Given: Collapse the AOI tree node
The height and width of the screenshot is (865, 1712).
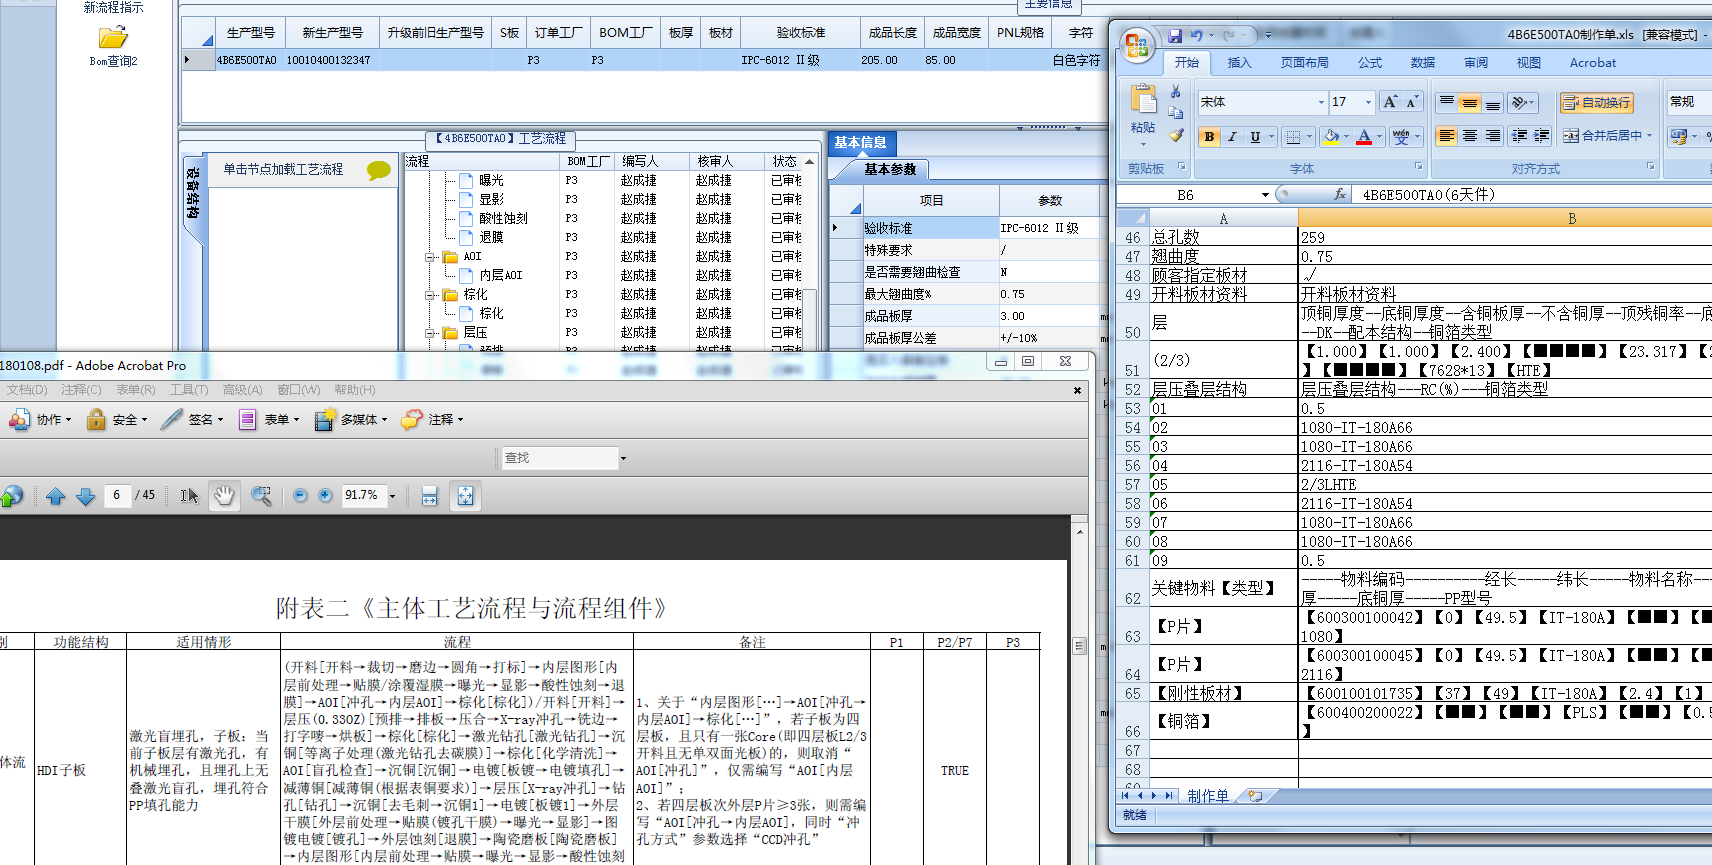Looking at the screenshot, I should pyautogui.click(x=431, y=257).
